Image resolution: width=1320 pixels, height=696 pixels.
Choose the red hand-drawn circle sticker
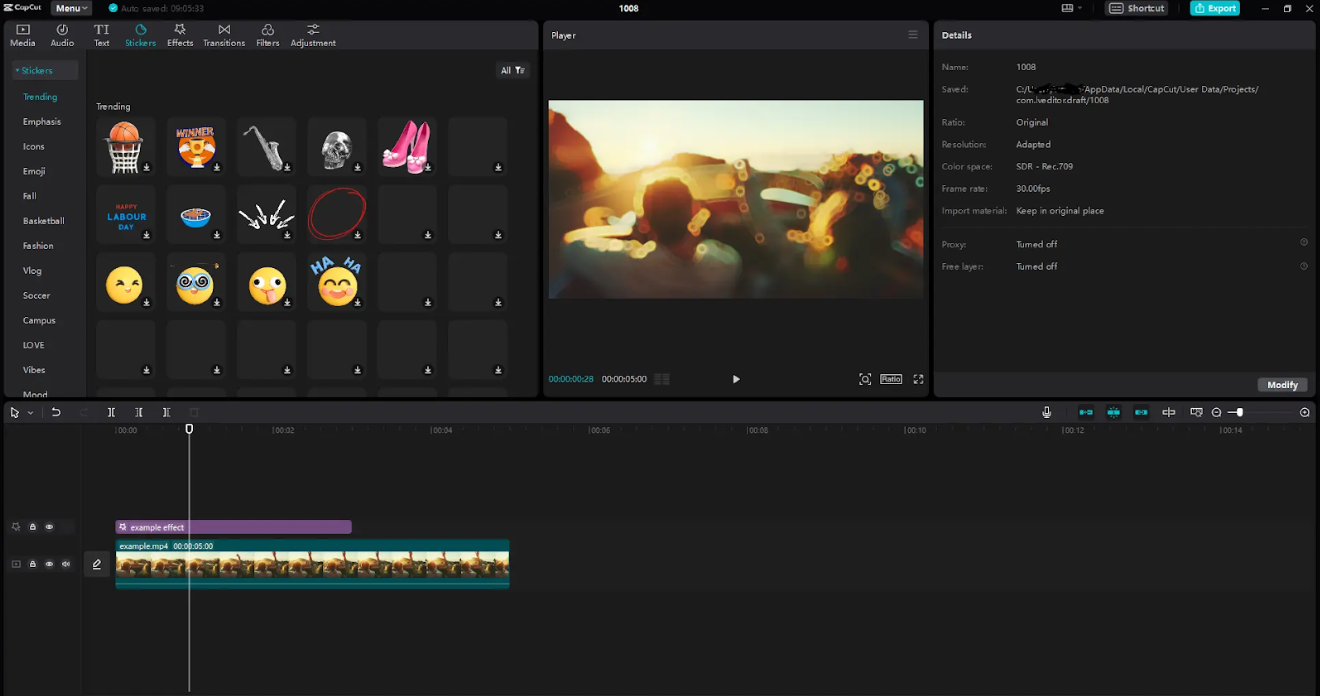337,214
